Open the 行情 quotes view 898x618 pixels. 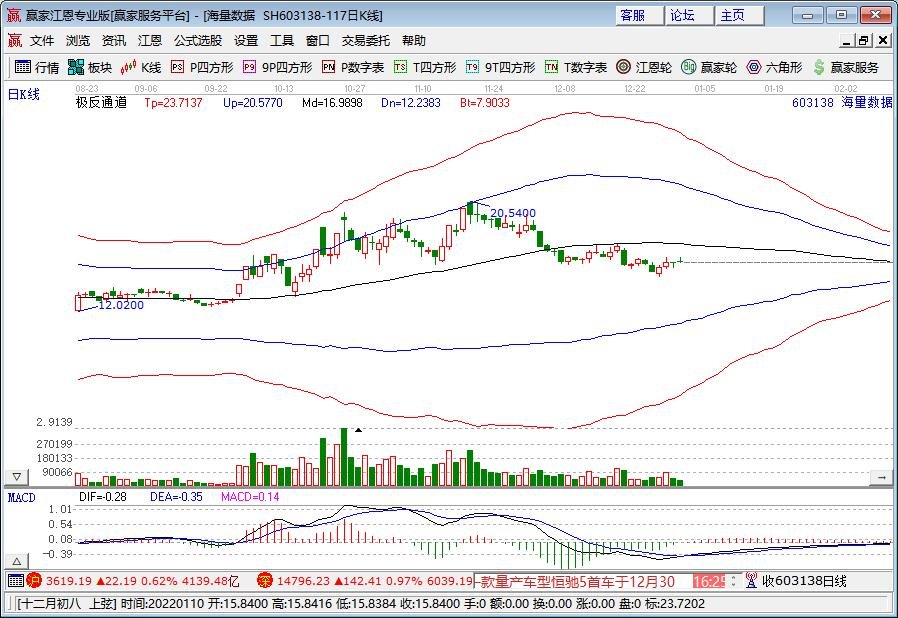(x=37, y=68)
